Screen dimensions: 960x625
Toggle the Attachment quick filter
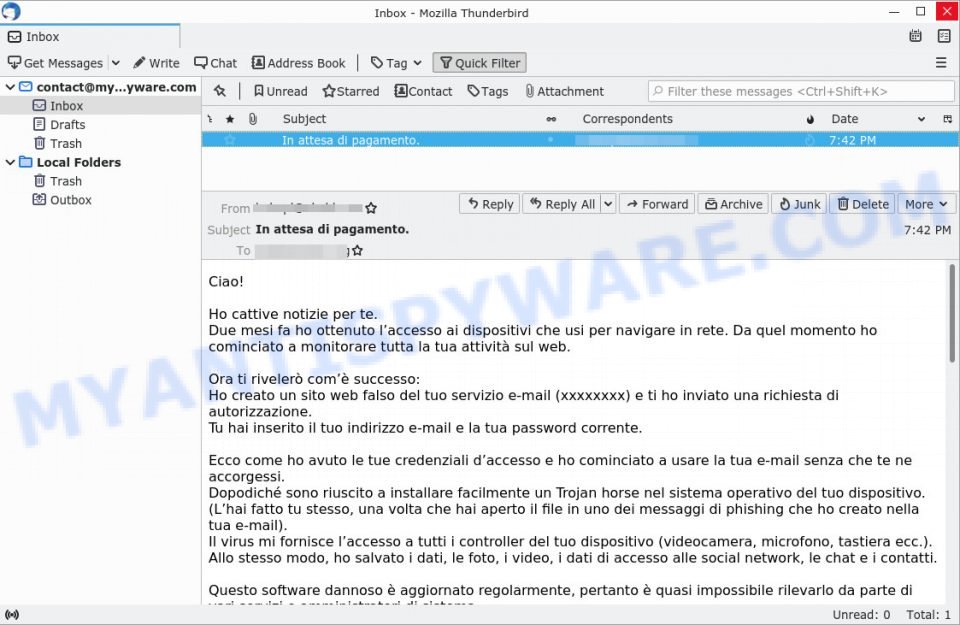coord(564,91)
